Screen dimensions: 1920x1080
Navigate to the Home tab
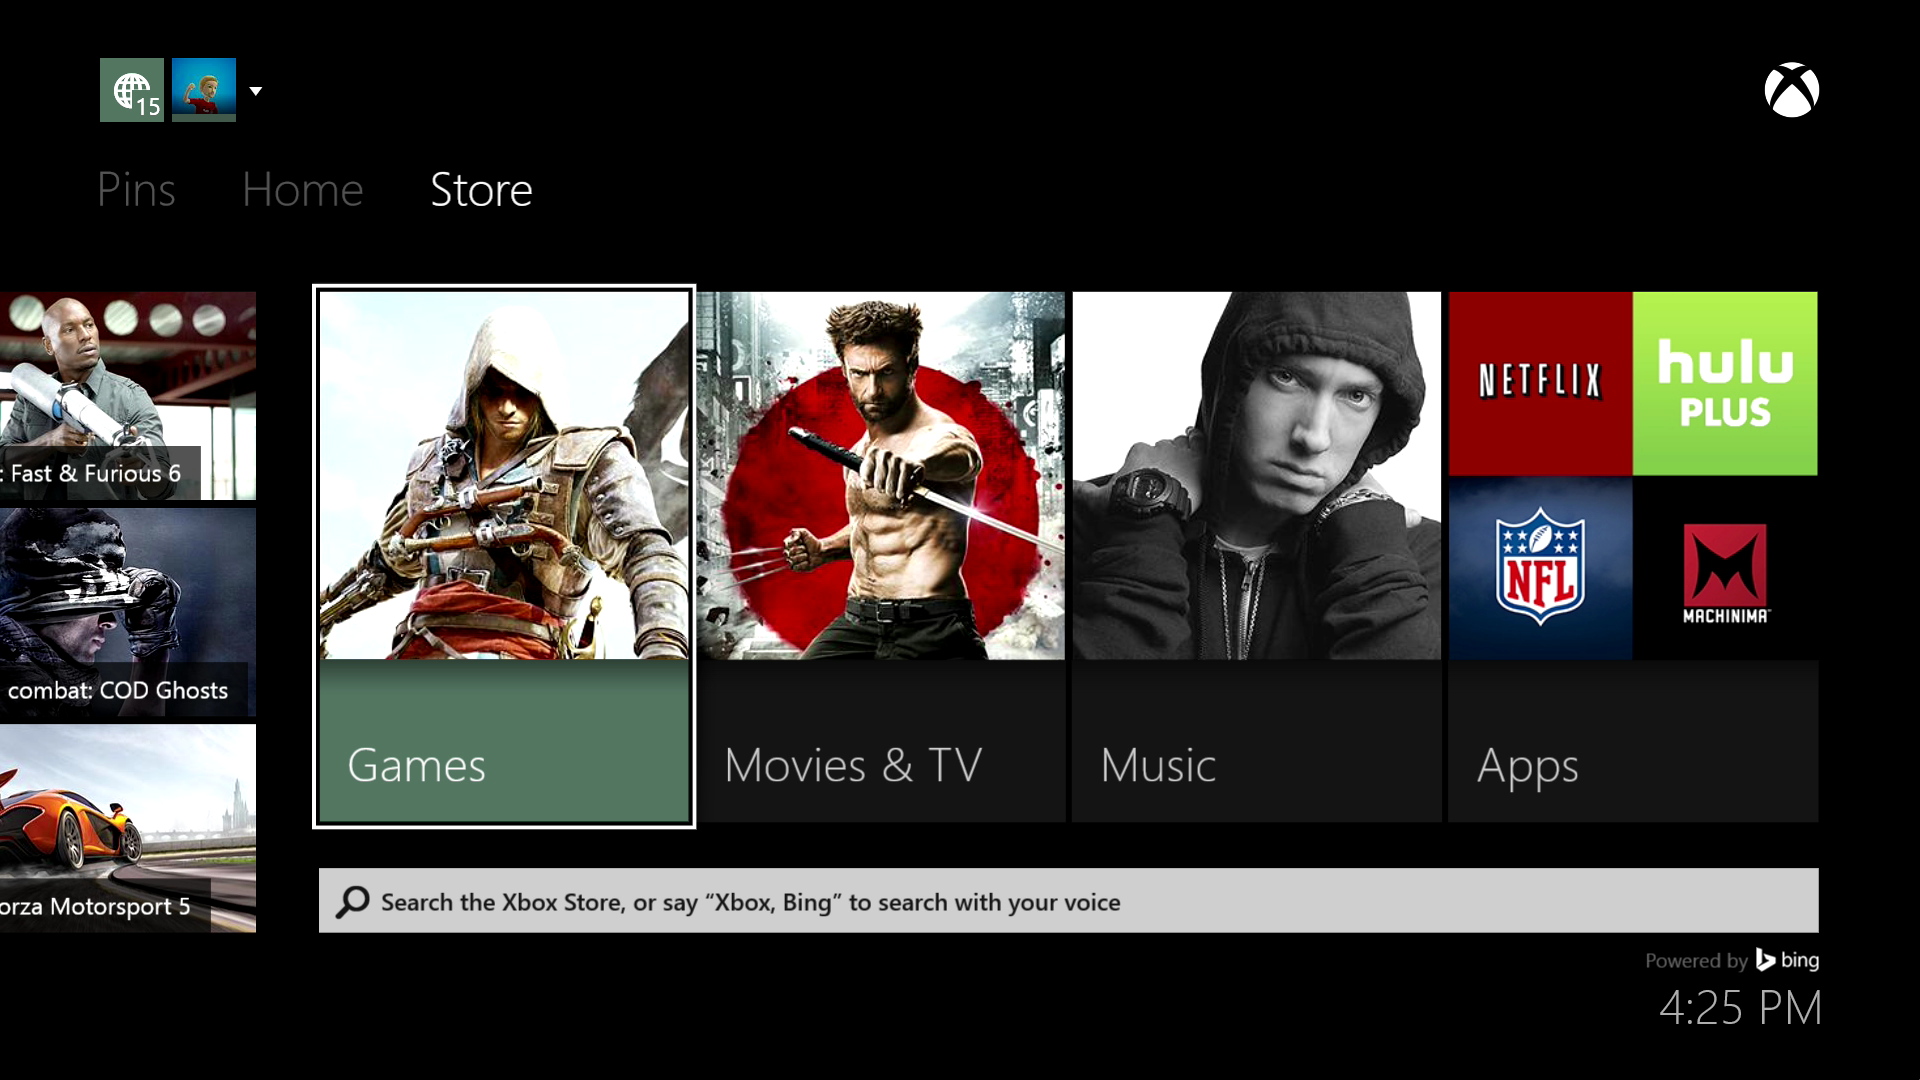click(302, 189)
